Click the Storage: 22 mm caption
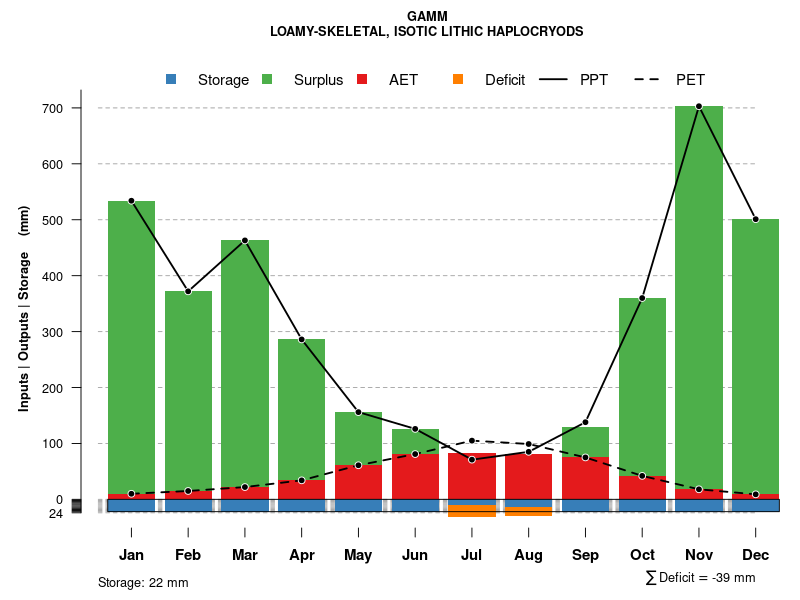 coord(143,582)
